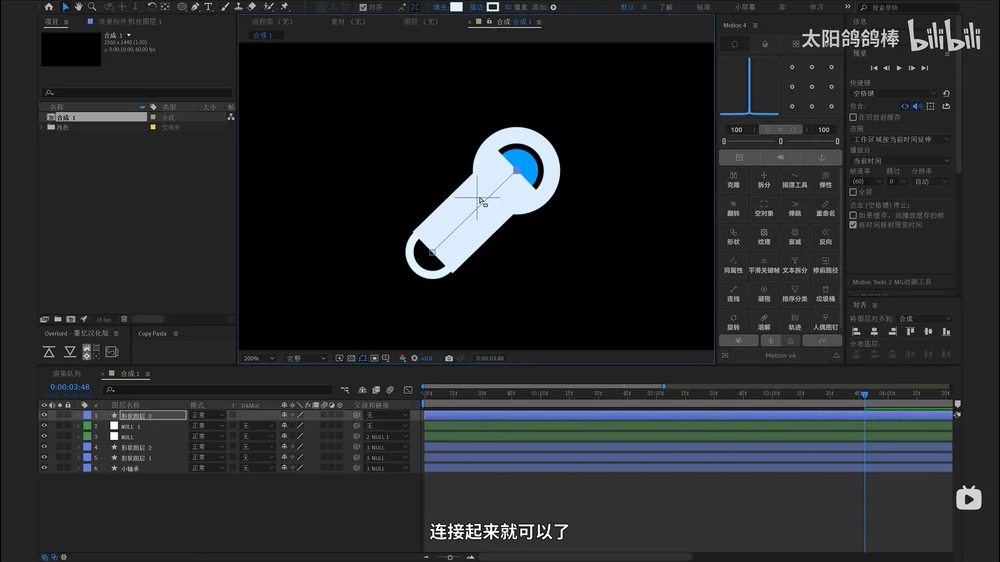Viewport: 1000px width, 562px height.
Task: Open the 工作区域 range dropdown
Action: click(901, 140)
